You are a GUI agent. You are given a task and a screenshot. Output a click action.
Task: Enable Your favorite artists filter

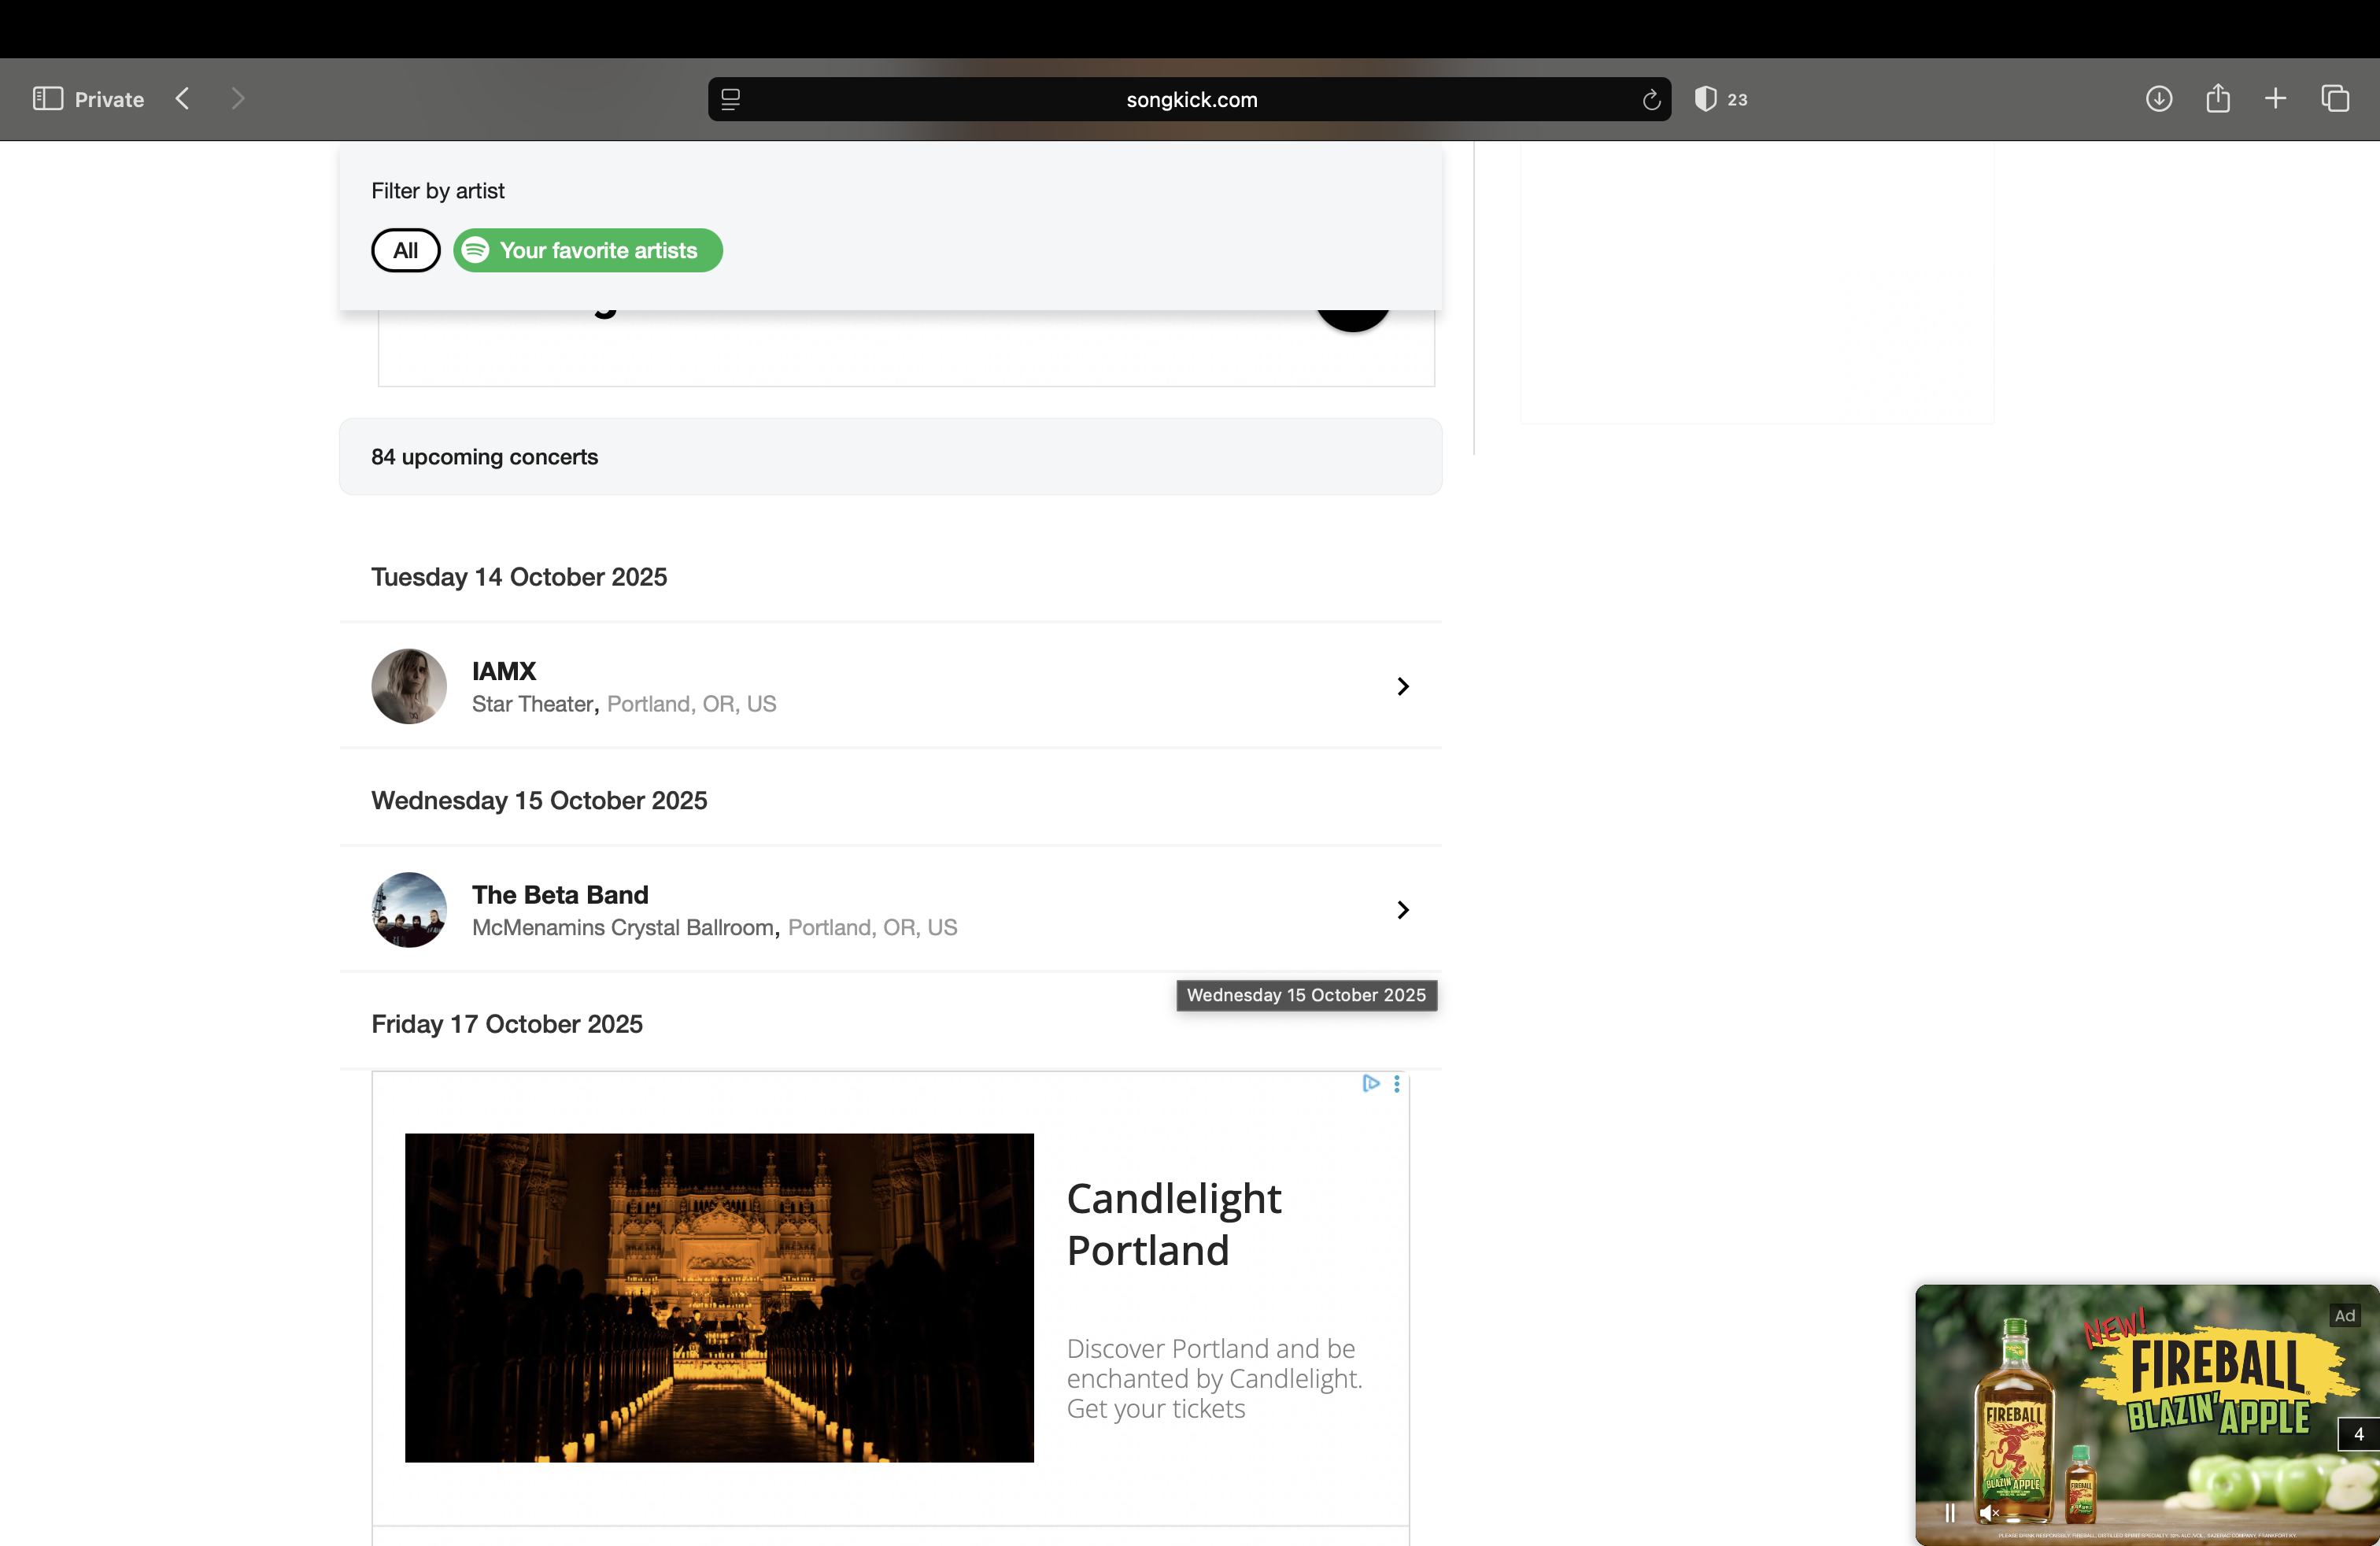click(588, 250)
